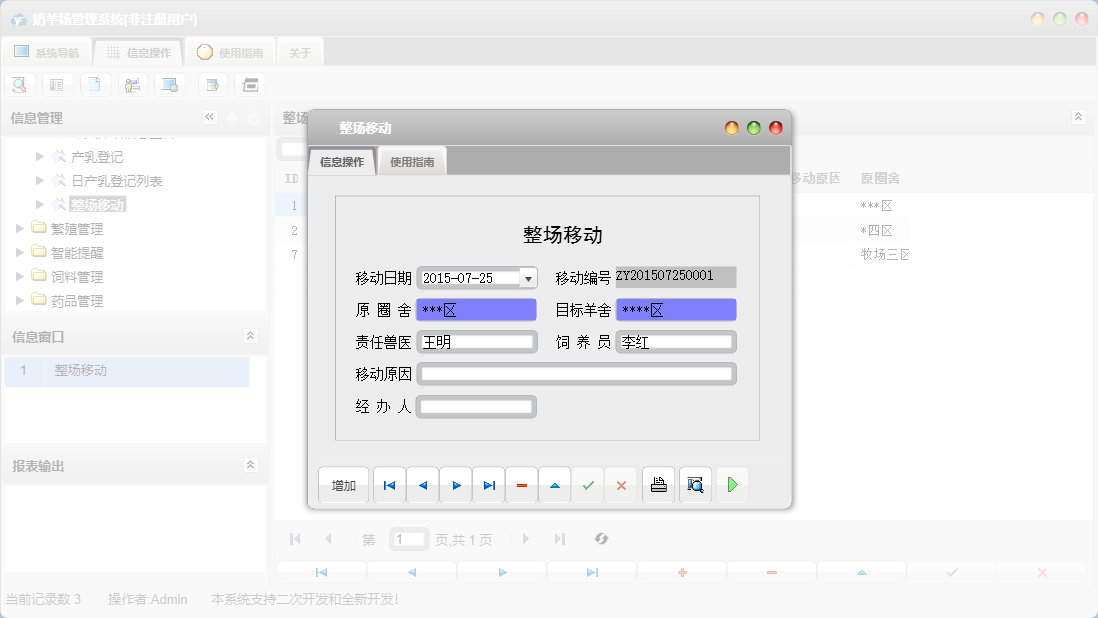The height and width of the screenshot is (618, 1098).
Task: Click the page number input field
Action: pos(409,538)
